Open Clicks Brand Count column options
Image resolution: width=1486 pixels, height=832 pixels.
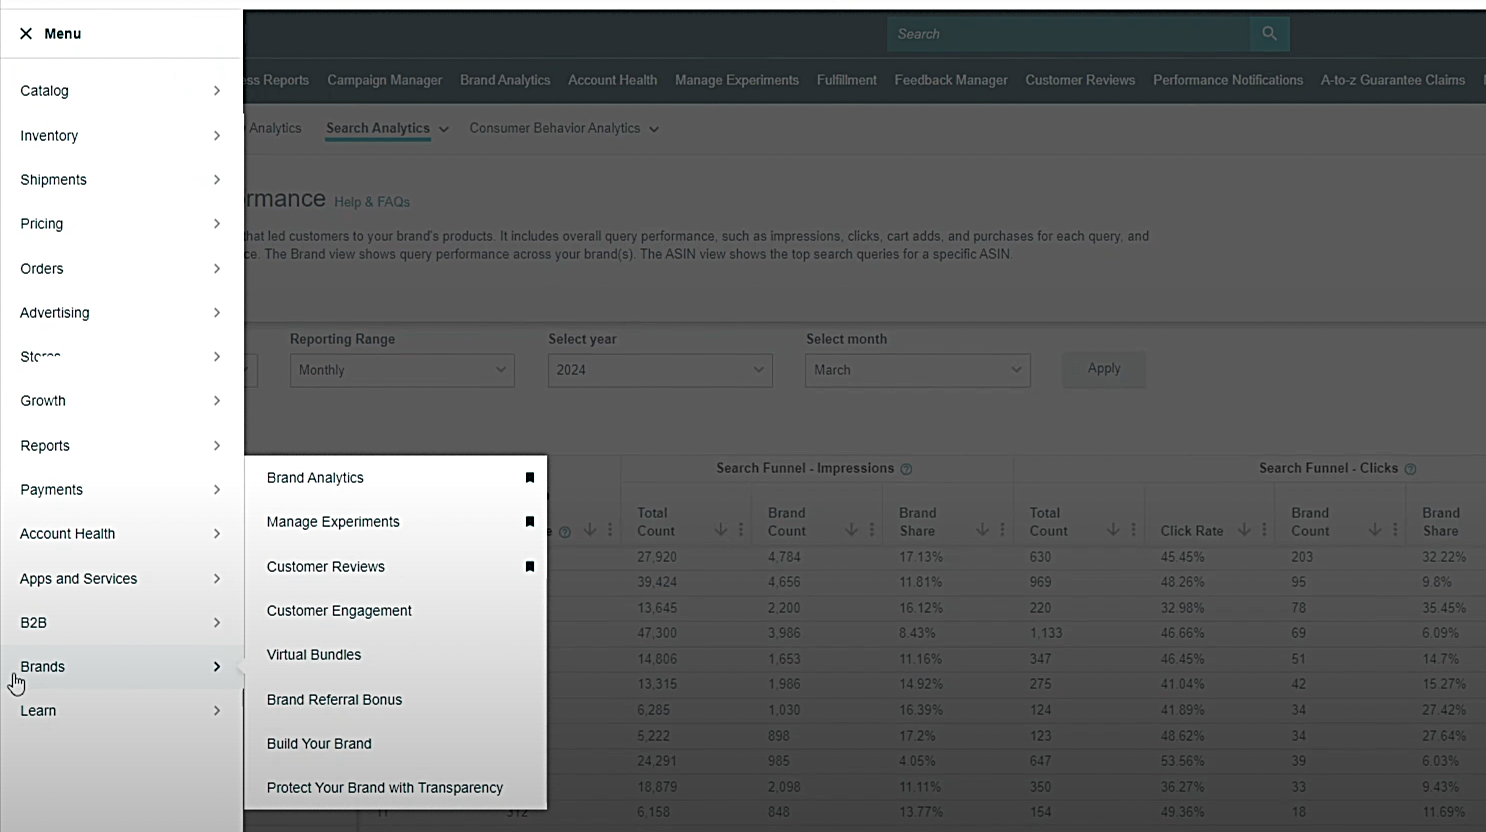point(1395,530)
